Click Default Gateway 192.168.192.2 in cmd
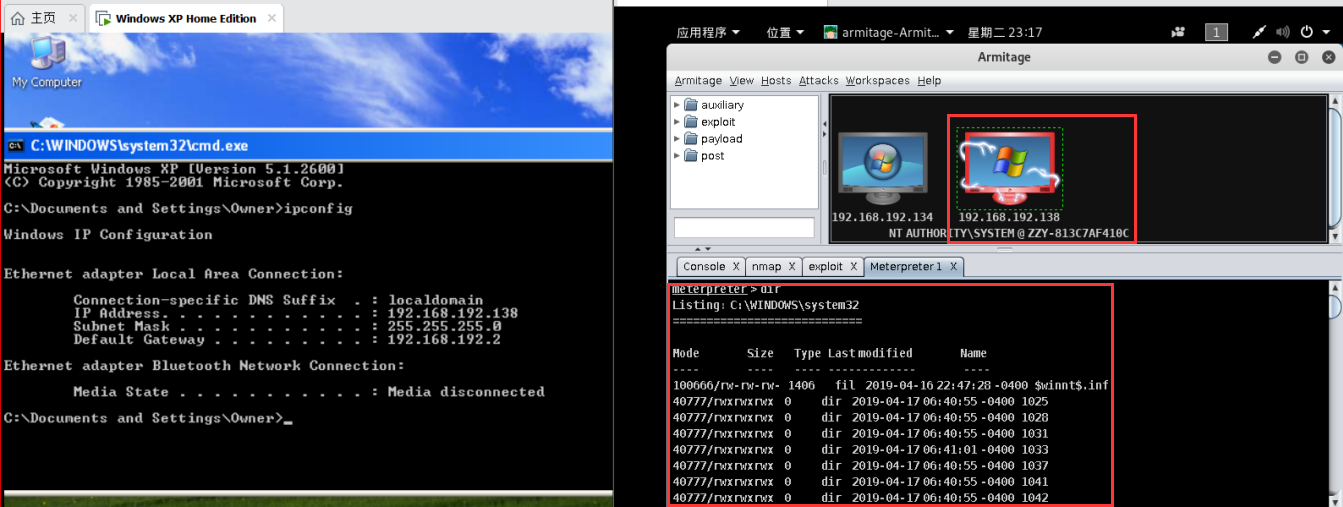Screen dimensions: 1343x507 tap(444, 339)
